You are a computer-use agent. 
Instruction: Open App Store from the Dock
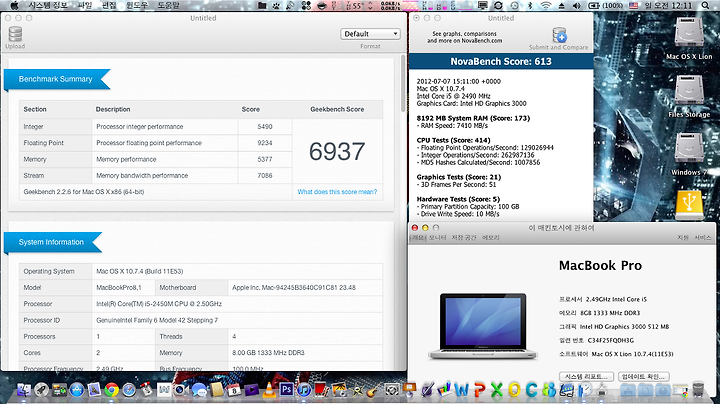[x=77, y=390]
